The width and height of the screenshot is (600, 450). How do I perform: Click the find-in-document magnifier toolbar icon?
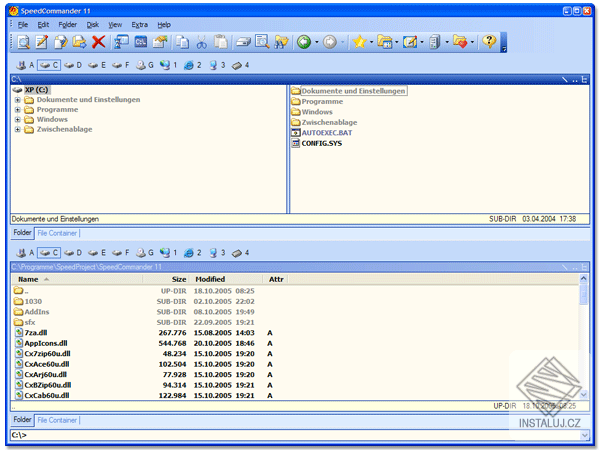click(x=262, y=42)
